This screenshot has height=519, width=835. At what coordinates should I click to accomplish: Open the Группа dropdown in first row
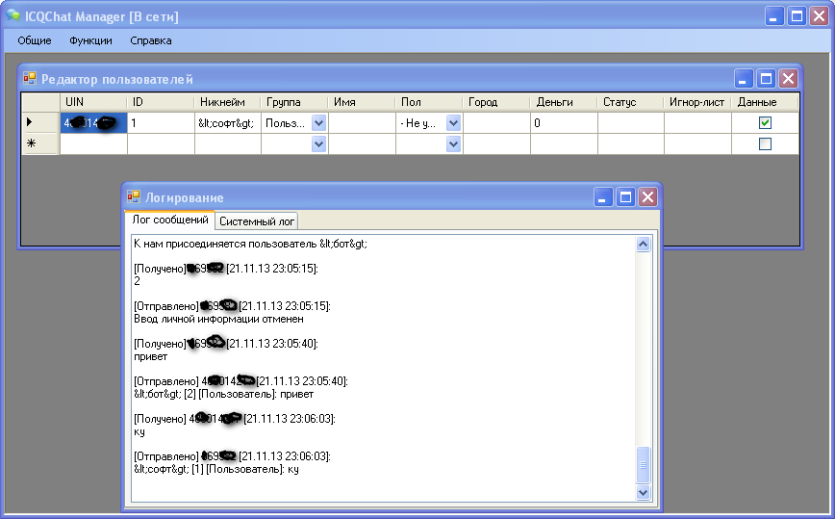click(318, 123)
